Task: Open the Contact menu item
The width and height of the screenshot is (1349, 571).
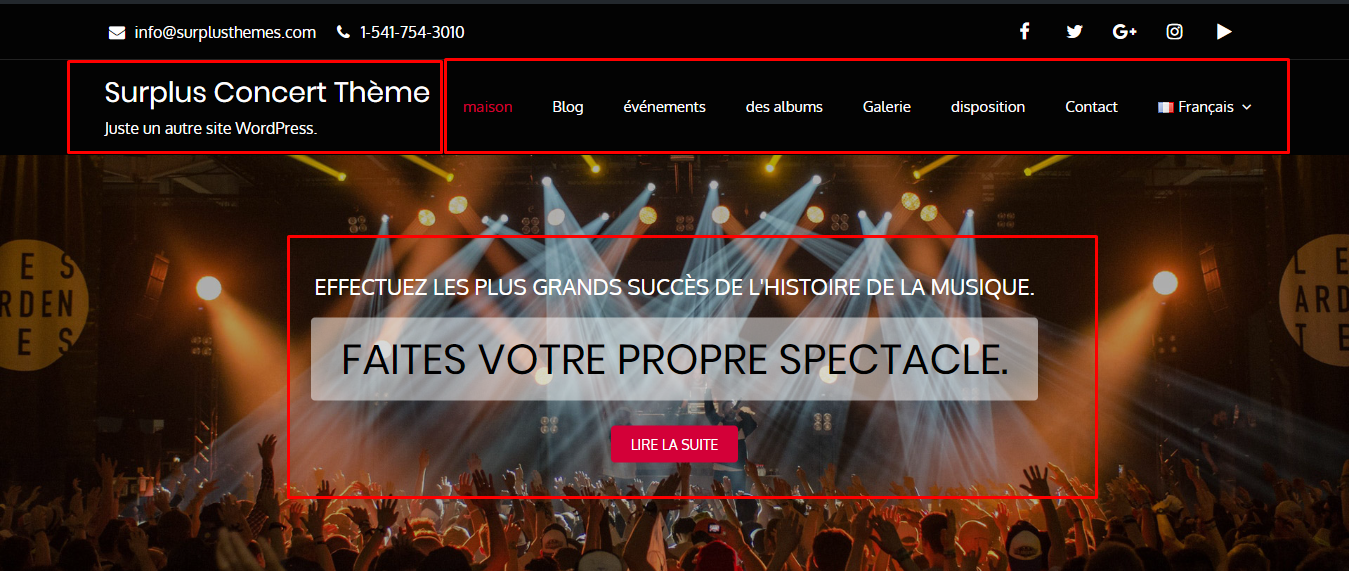Action: 1091,107
